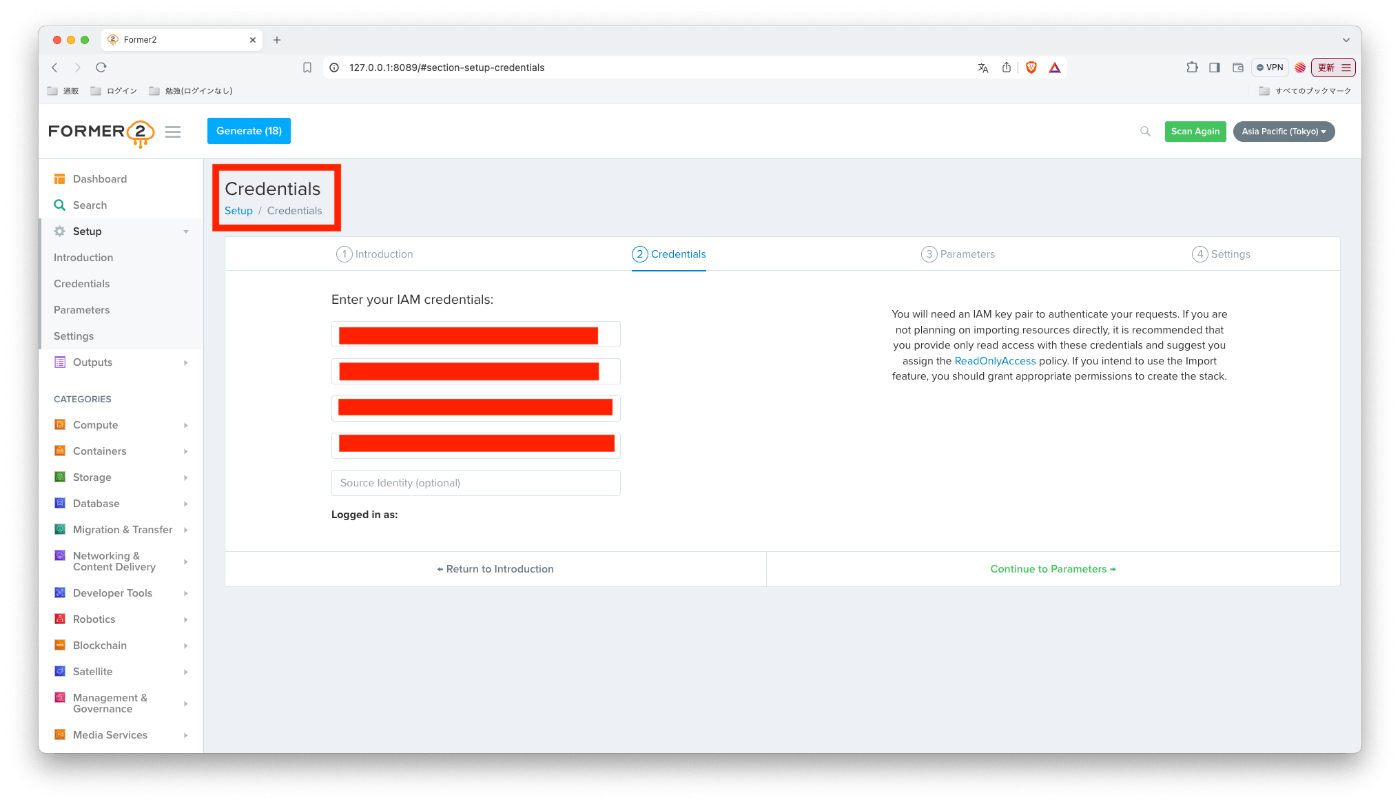Screen dimensions: 1400x804
Task: Go to step 3 Parameters tab
Action: (958, 254)
